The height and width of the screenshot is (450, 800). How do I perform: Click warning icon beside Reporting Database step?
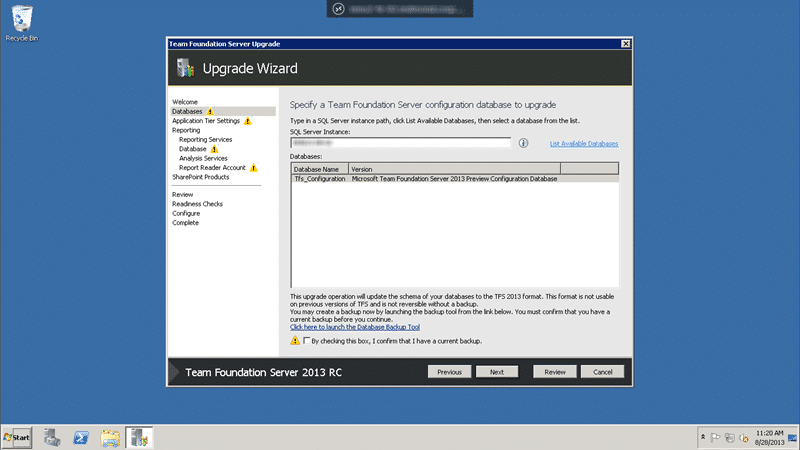click(214, 149)
